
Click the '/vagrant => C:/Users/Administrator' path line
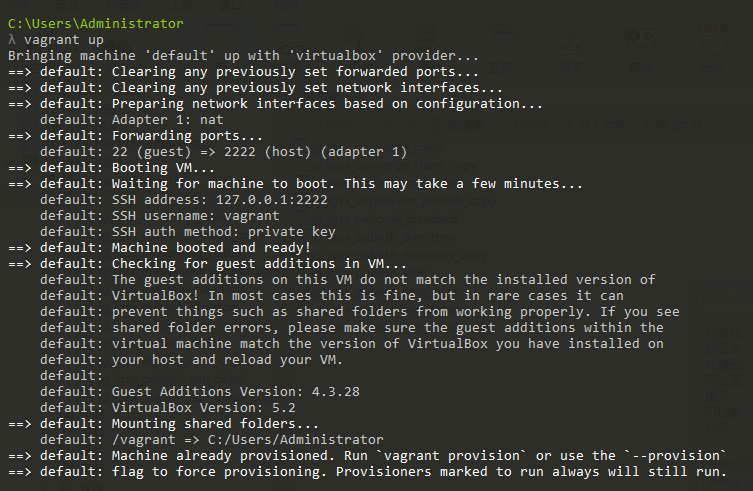tap(247, 439)
